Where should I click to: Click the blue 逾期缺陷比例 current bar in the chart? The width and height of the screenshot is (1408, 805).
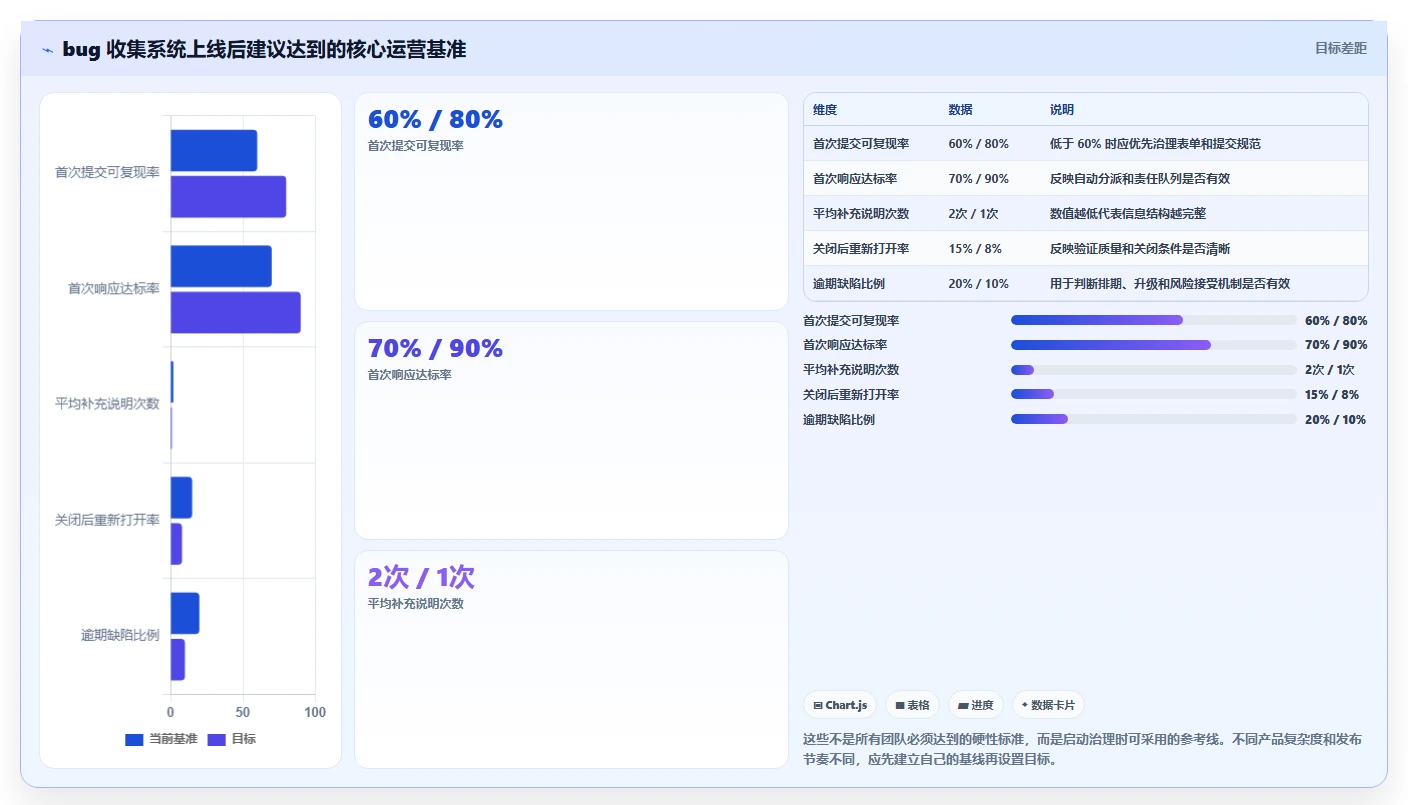tap(184, 613)
